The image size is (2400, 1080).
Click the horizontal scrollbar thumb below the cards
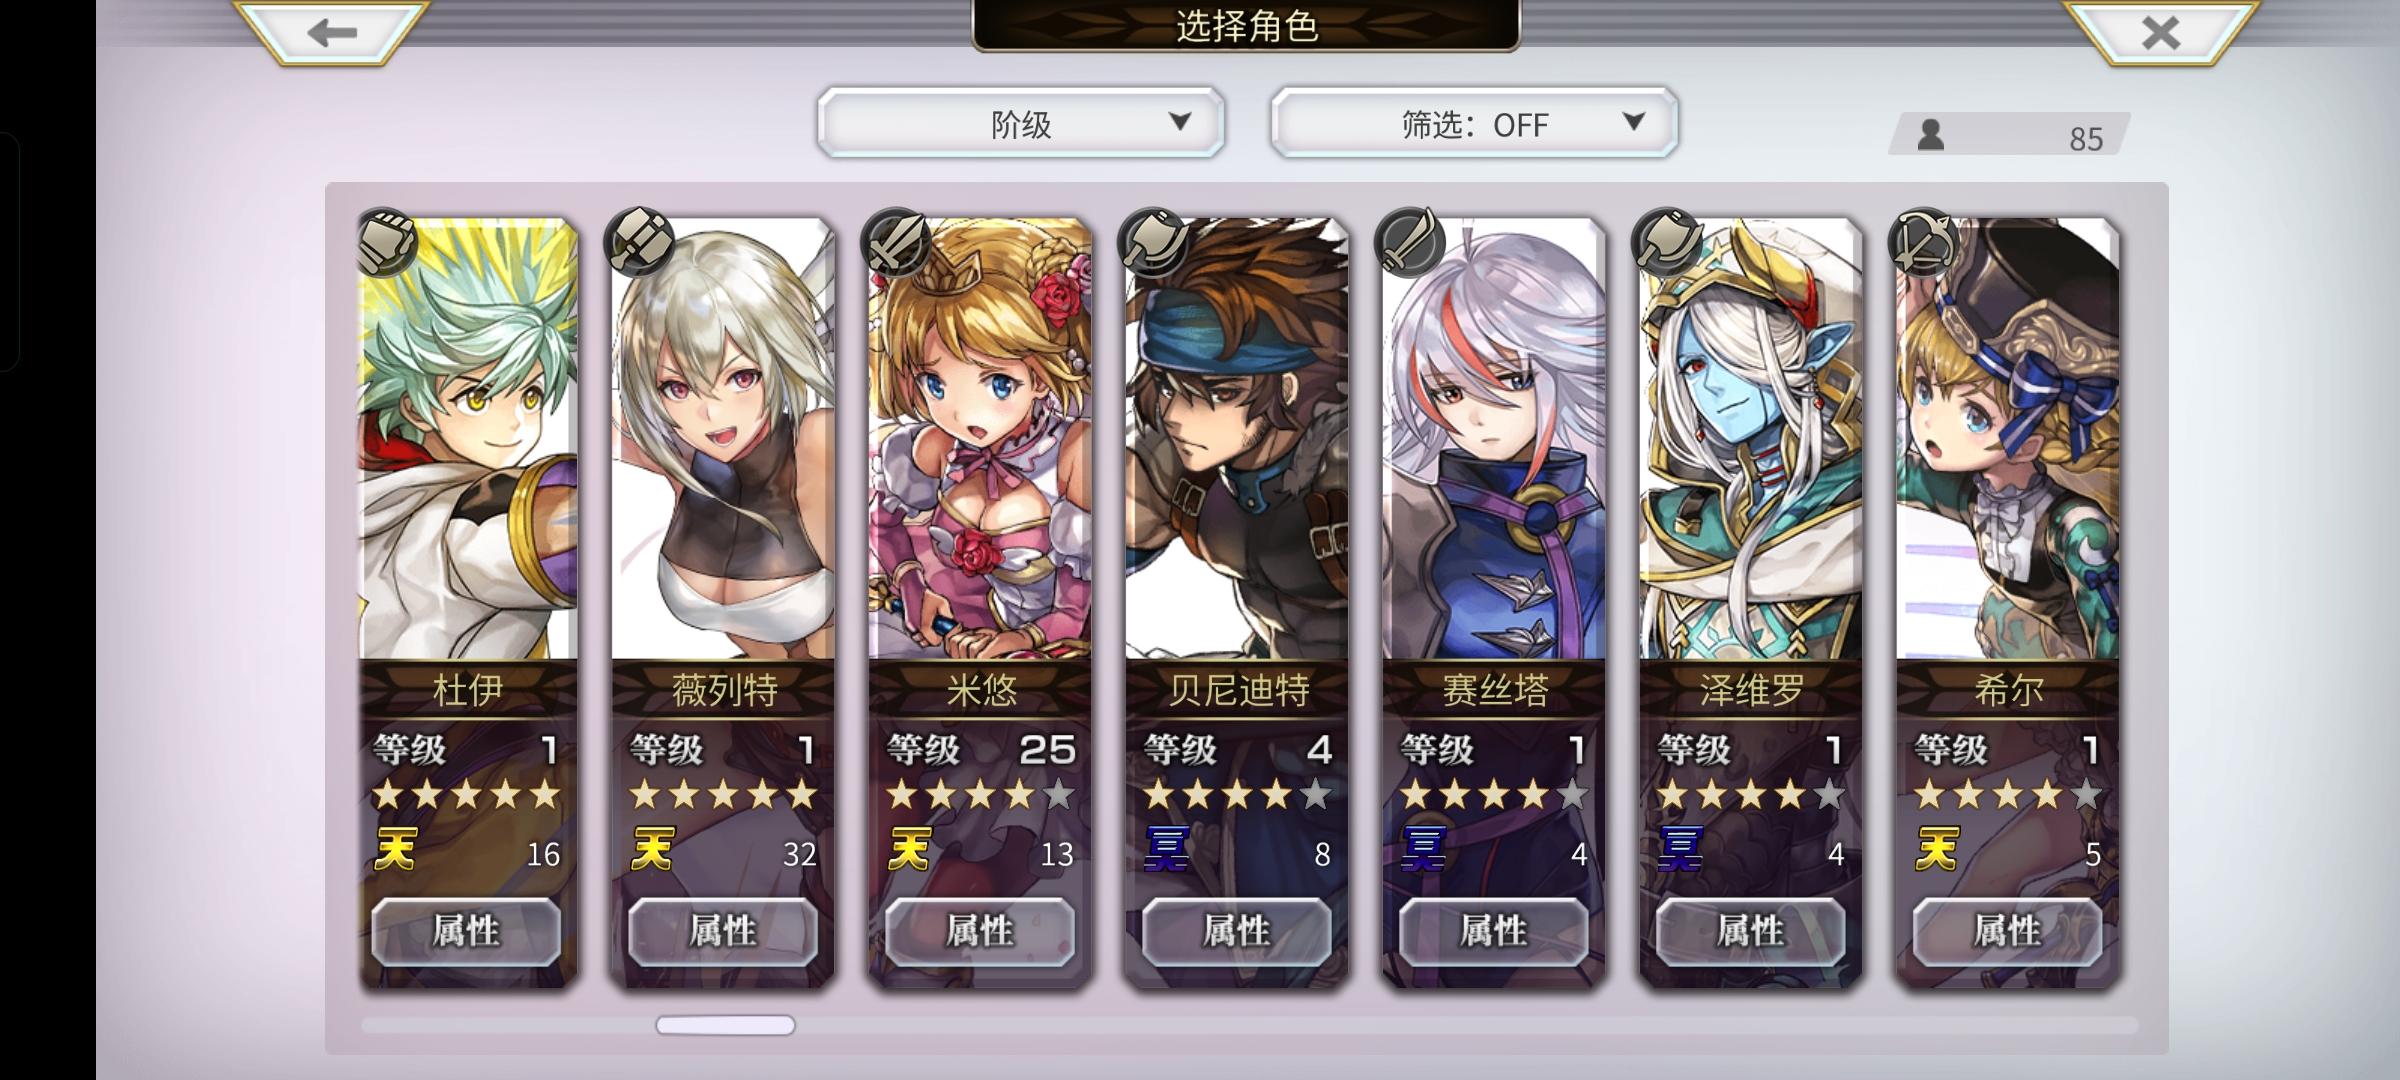coord(725,1025)
